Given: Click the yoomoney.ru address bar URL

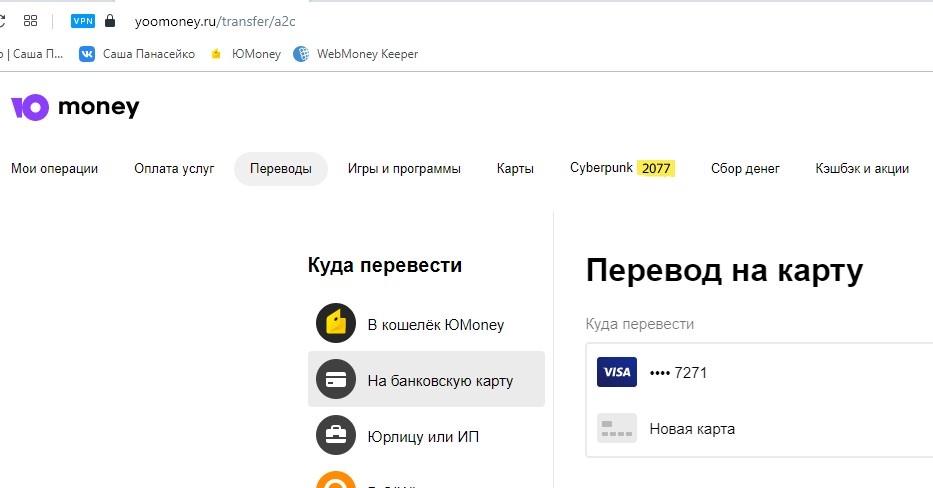Looking at the screenshot, I should pos(215,21).
